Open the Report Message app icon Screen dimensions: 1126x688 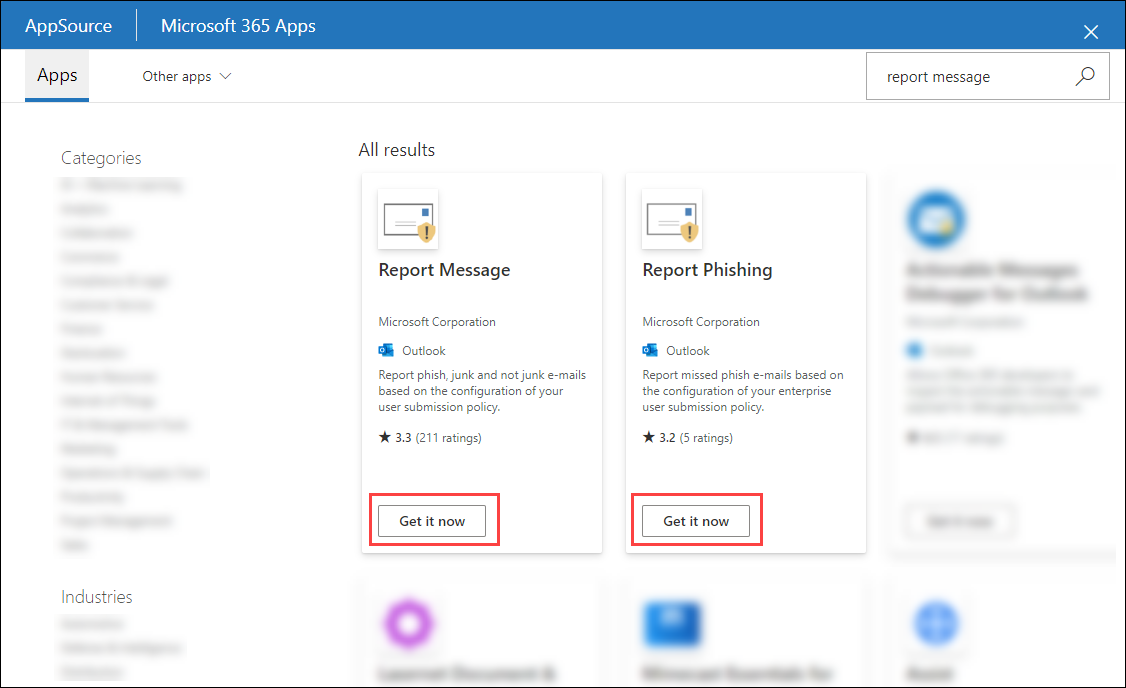408,219
